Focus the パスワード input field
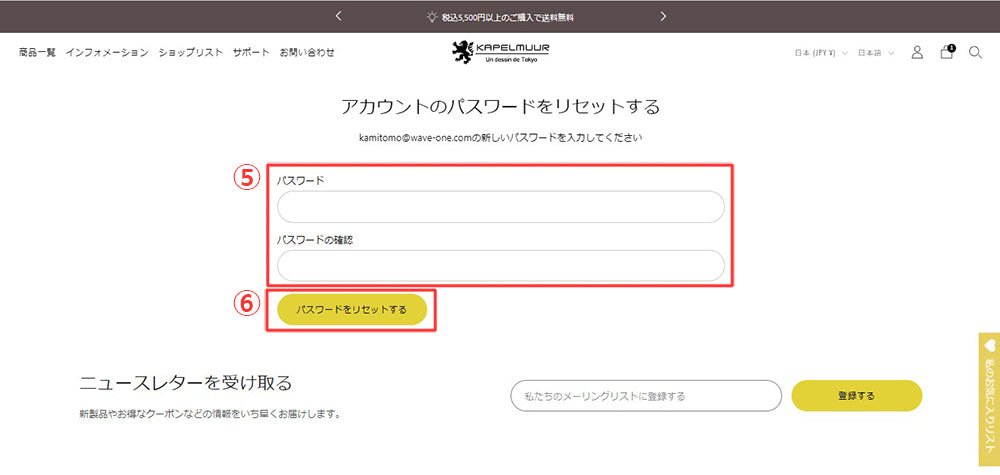This screenshot has width=1000, height=475. tap(500, 207)
